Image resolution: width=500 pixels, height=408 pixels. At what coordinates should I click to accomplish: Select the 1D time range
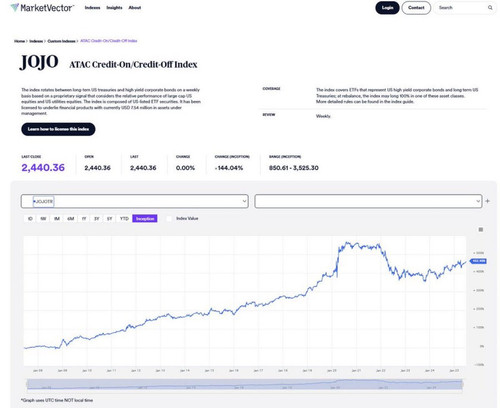(x=30, y=219)
